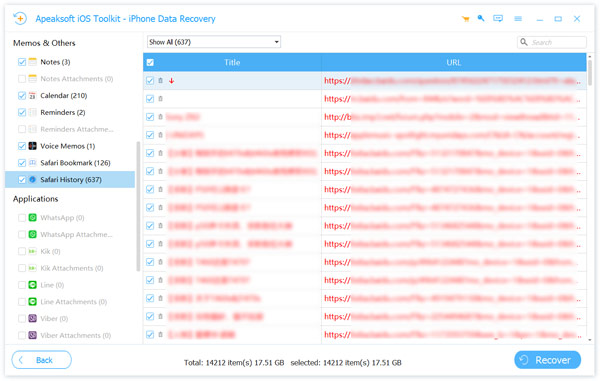Click the Voice Memos category icon
The width and height of the screenshot is (600, 381).
tap(33, 146)
